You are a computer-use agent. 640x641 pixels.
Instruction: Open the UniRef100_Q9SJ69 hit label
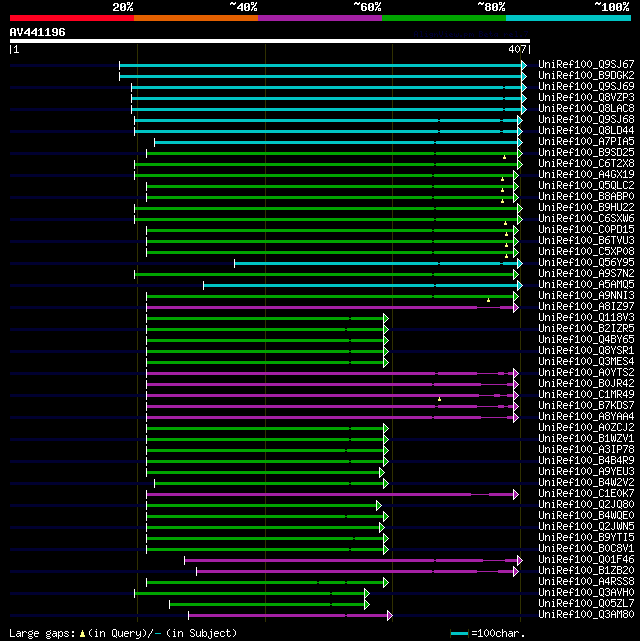pos(586,87)
